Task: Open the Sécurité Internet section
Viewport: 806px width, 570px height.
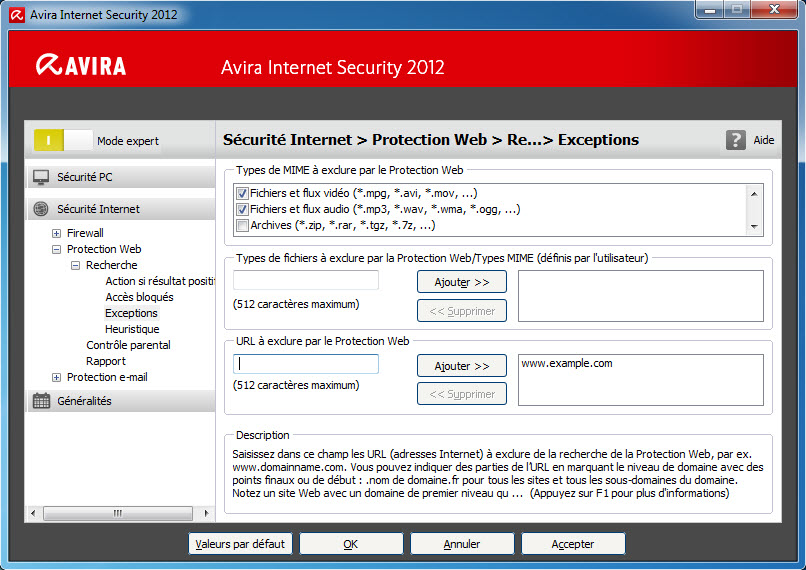Action: (121, 209)
